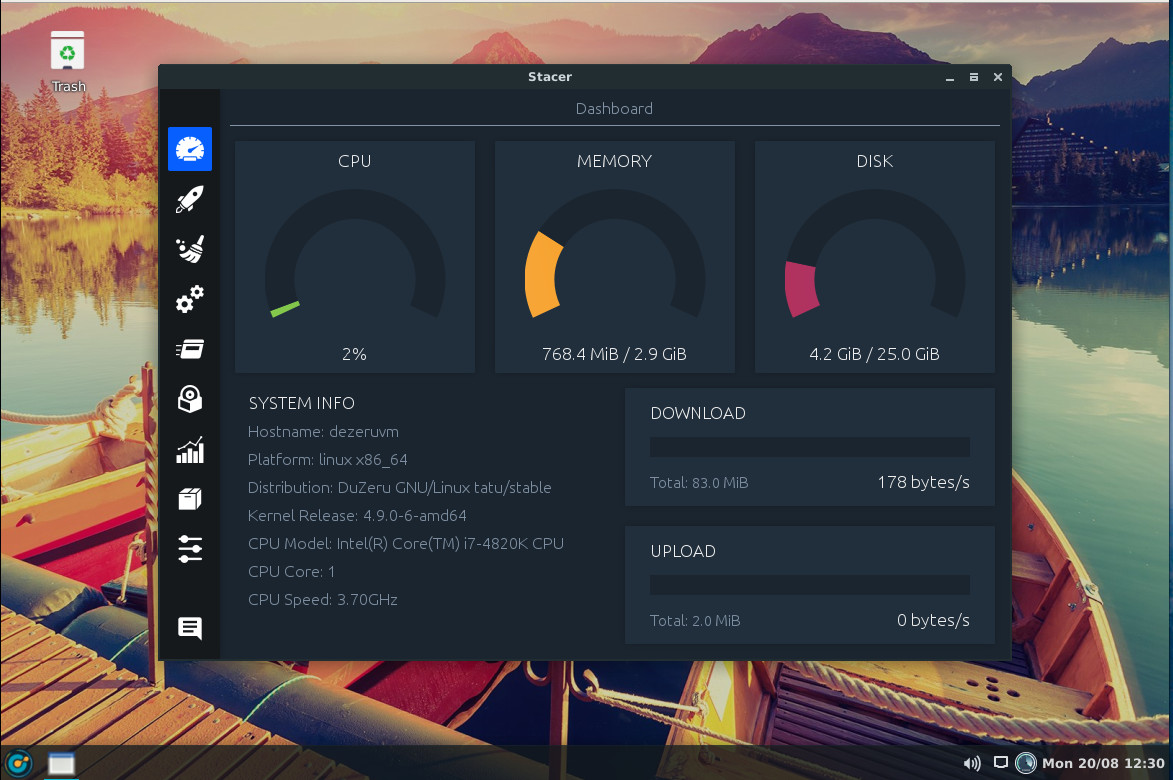Viewport: 1173px width, 780px height.
Task: Open Uninstaller disc icon in sidebar
Action: pyautogui.click(x=190, y=399)
